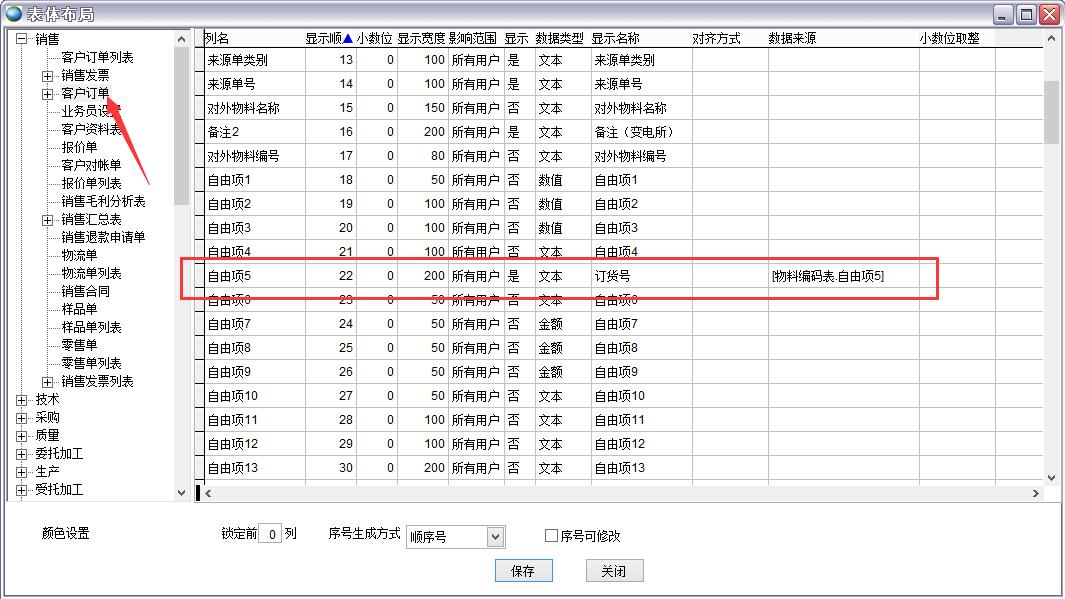Open the 序号生成方式 dropdown
The width and height of the screenshot is (1065, 599).
pyautogui.click(x=494, y=537)
